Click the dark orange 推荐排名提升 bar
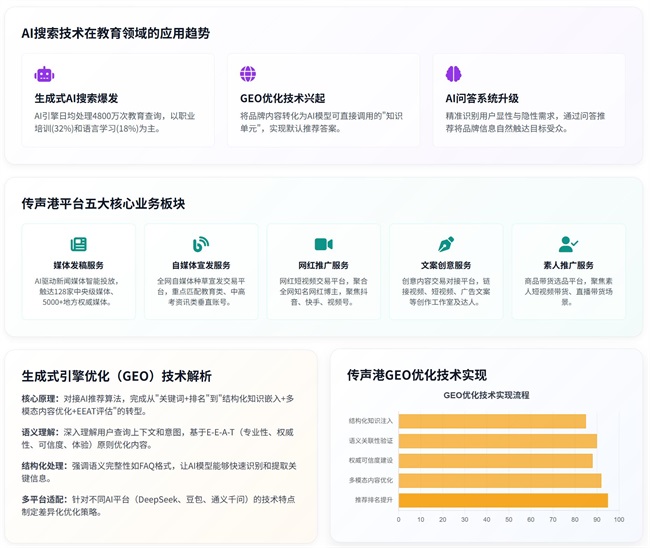Image resolution: width=650 pixels, height=548 pixels. [x=502, y=500]
